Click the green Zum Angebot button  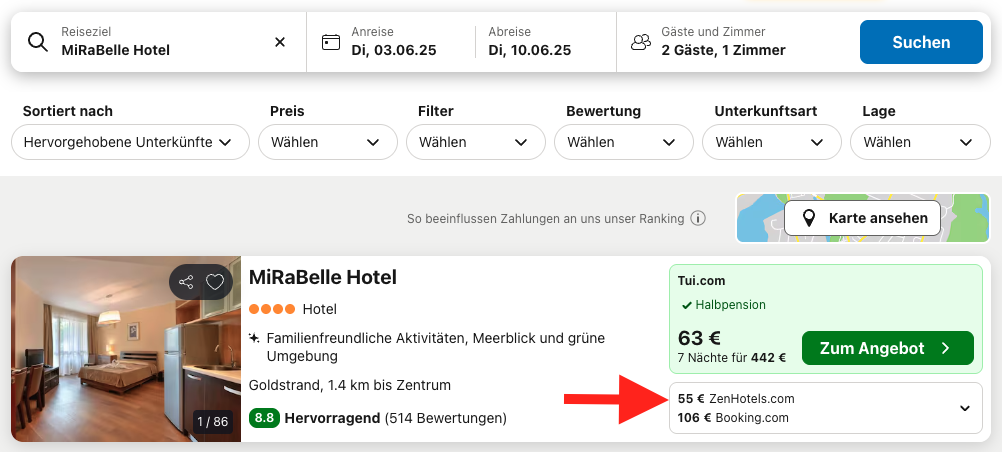[x=888, y=348]
